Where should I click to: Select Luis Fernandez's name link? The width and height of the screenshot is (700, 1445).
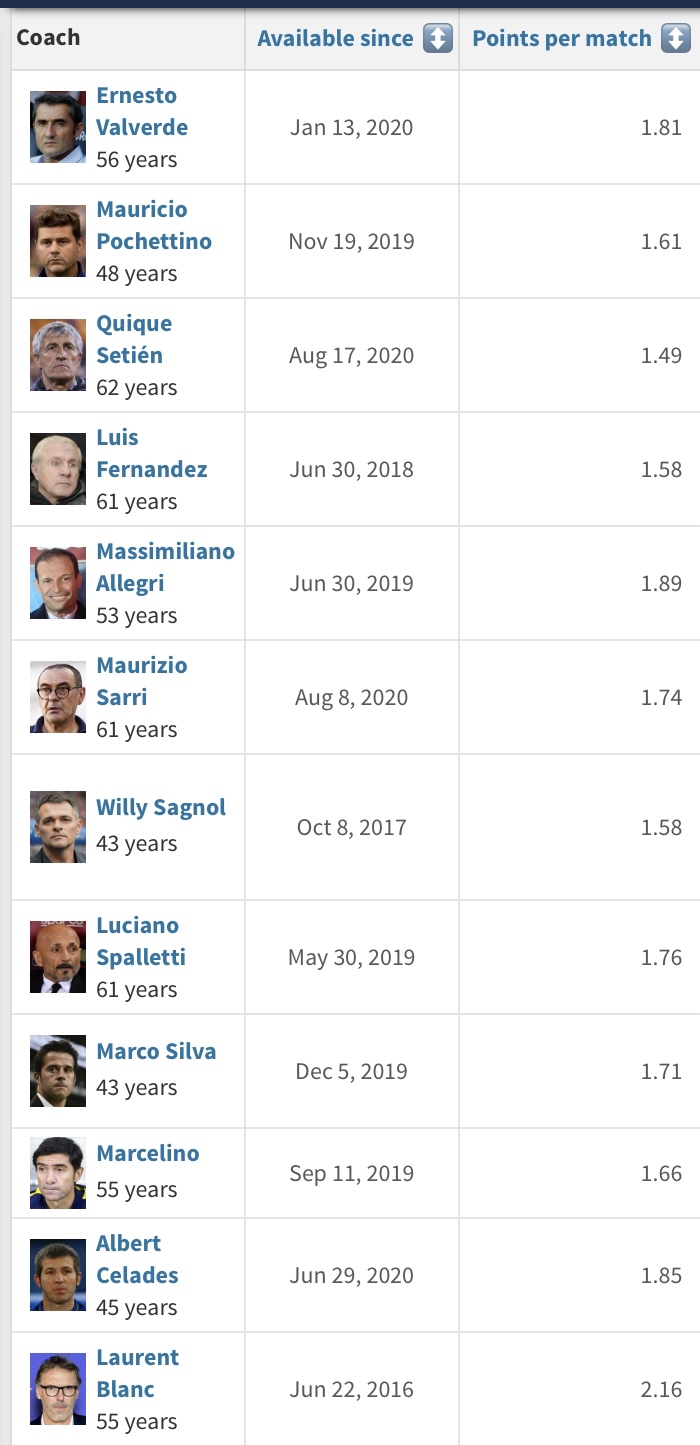[x=151, y=453]
